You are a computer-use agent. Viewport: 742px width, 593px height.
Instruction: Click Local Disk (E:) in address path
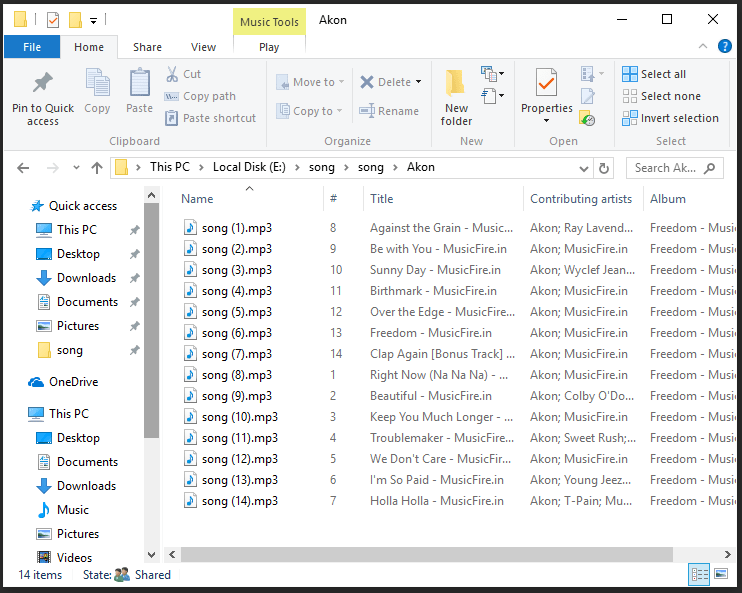point(249,167)
